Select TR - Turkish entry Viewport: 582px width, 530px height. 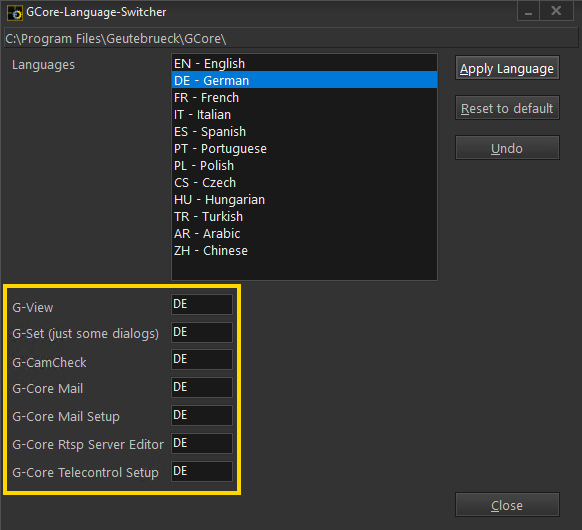304,217
